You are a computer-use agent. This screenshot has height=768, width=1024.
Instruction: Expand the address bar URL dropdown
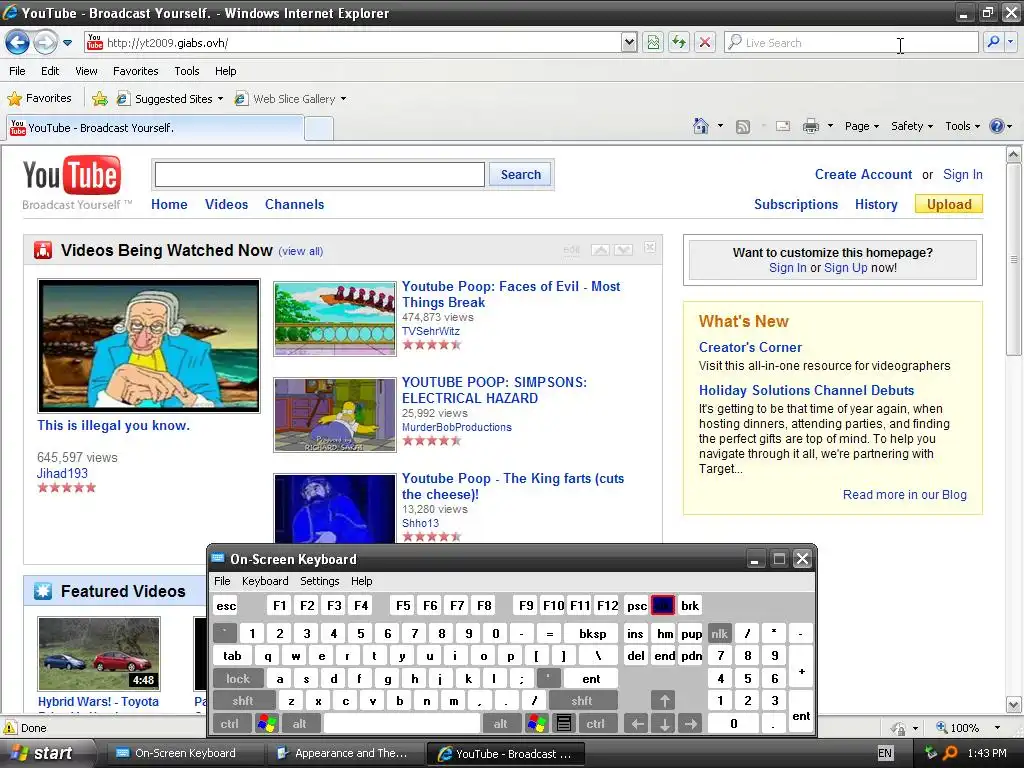point(629,42)
